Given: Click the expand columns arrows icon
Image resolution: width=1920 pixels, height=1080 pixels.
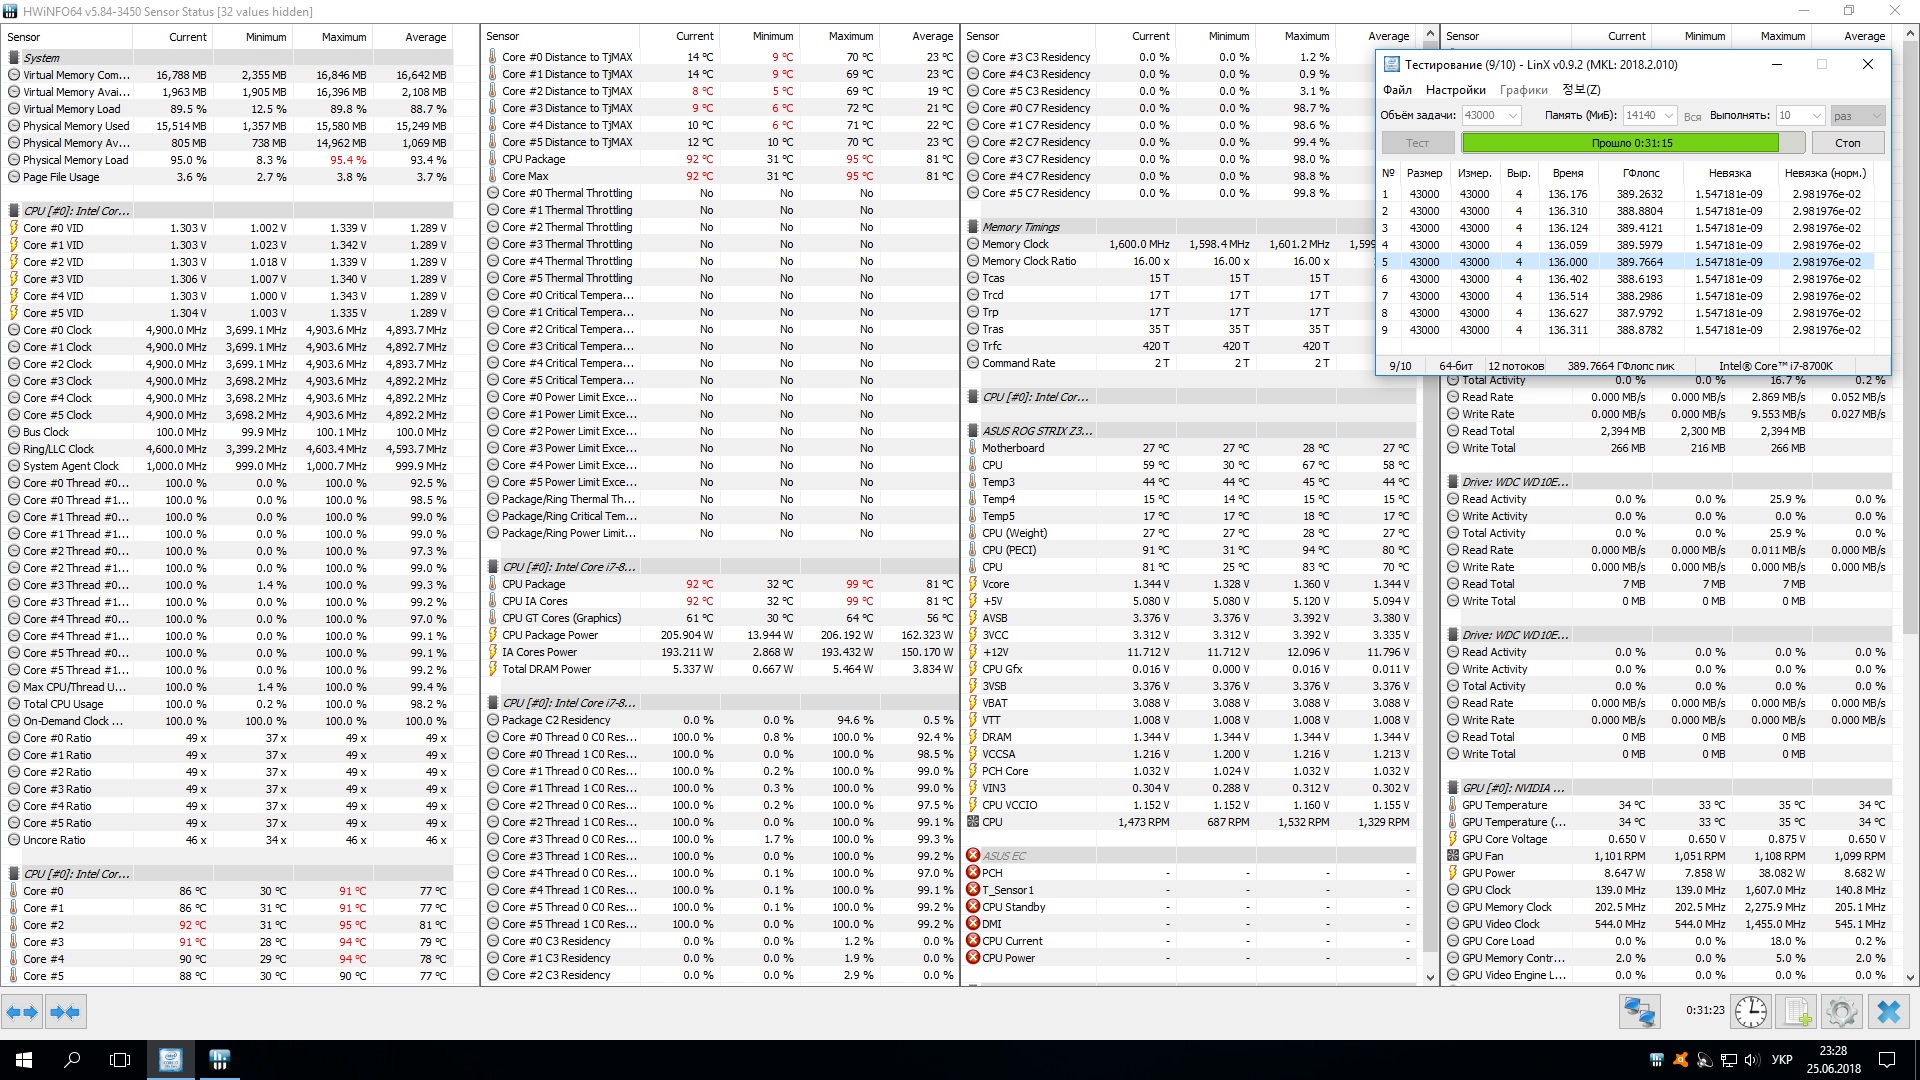Looking at the screenshot, I should tap(22, 1012).
